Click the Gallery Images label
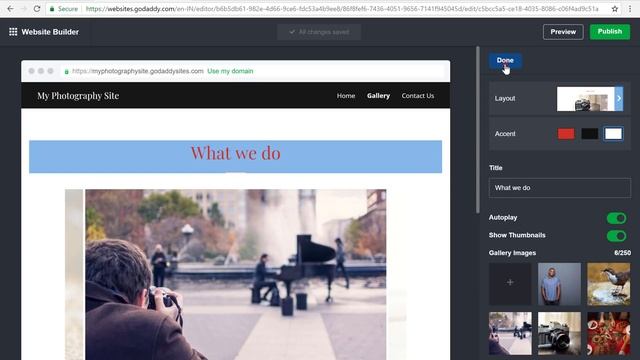This screenshot has height=360, width=640. coord(512,253)
